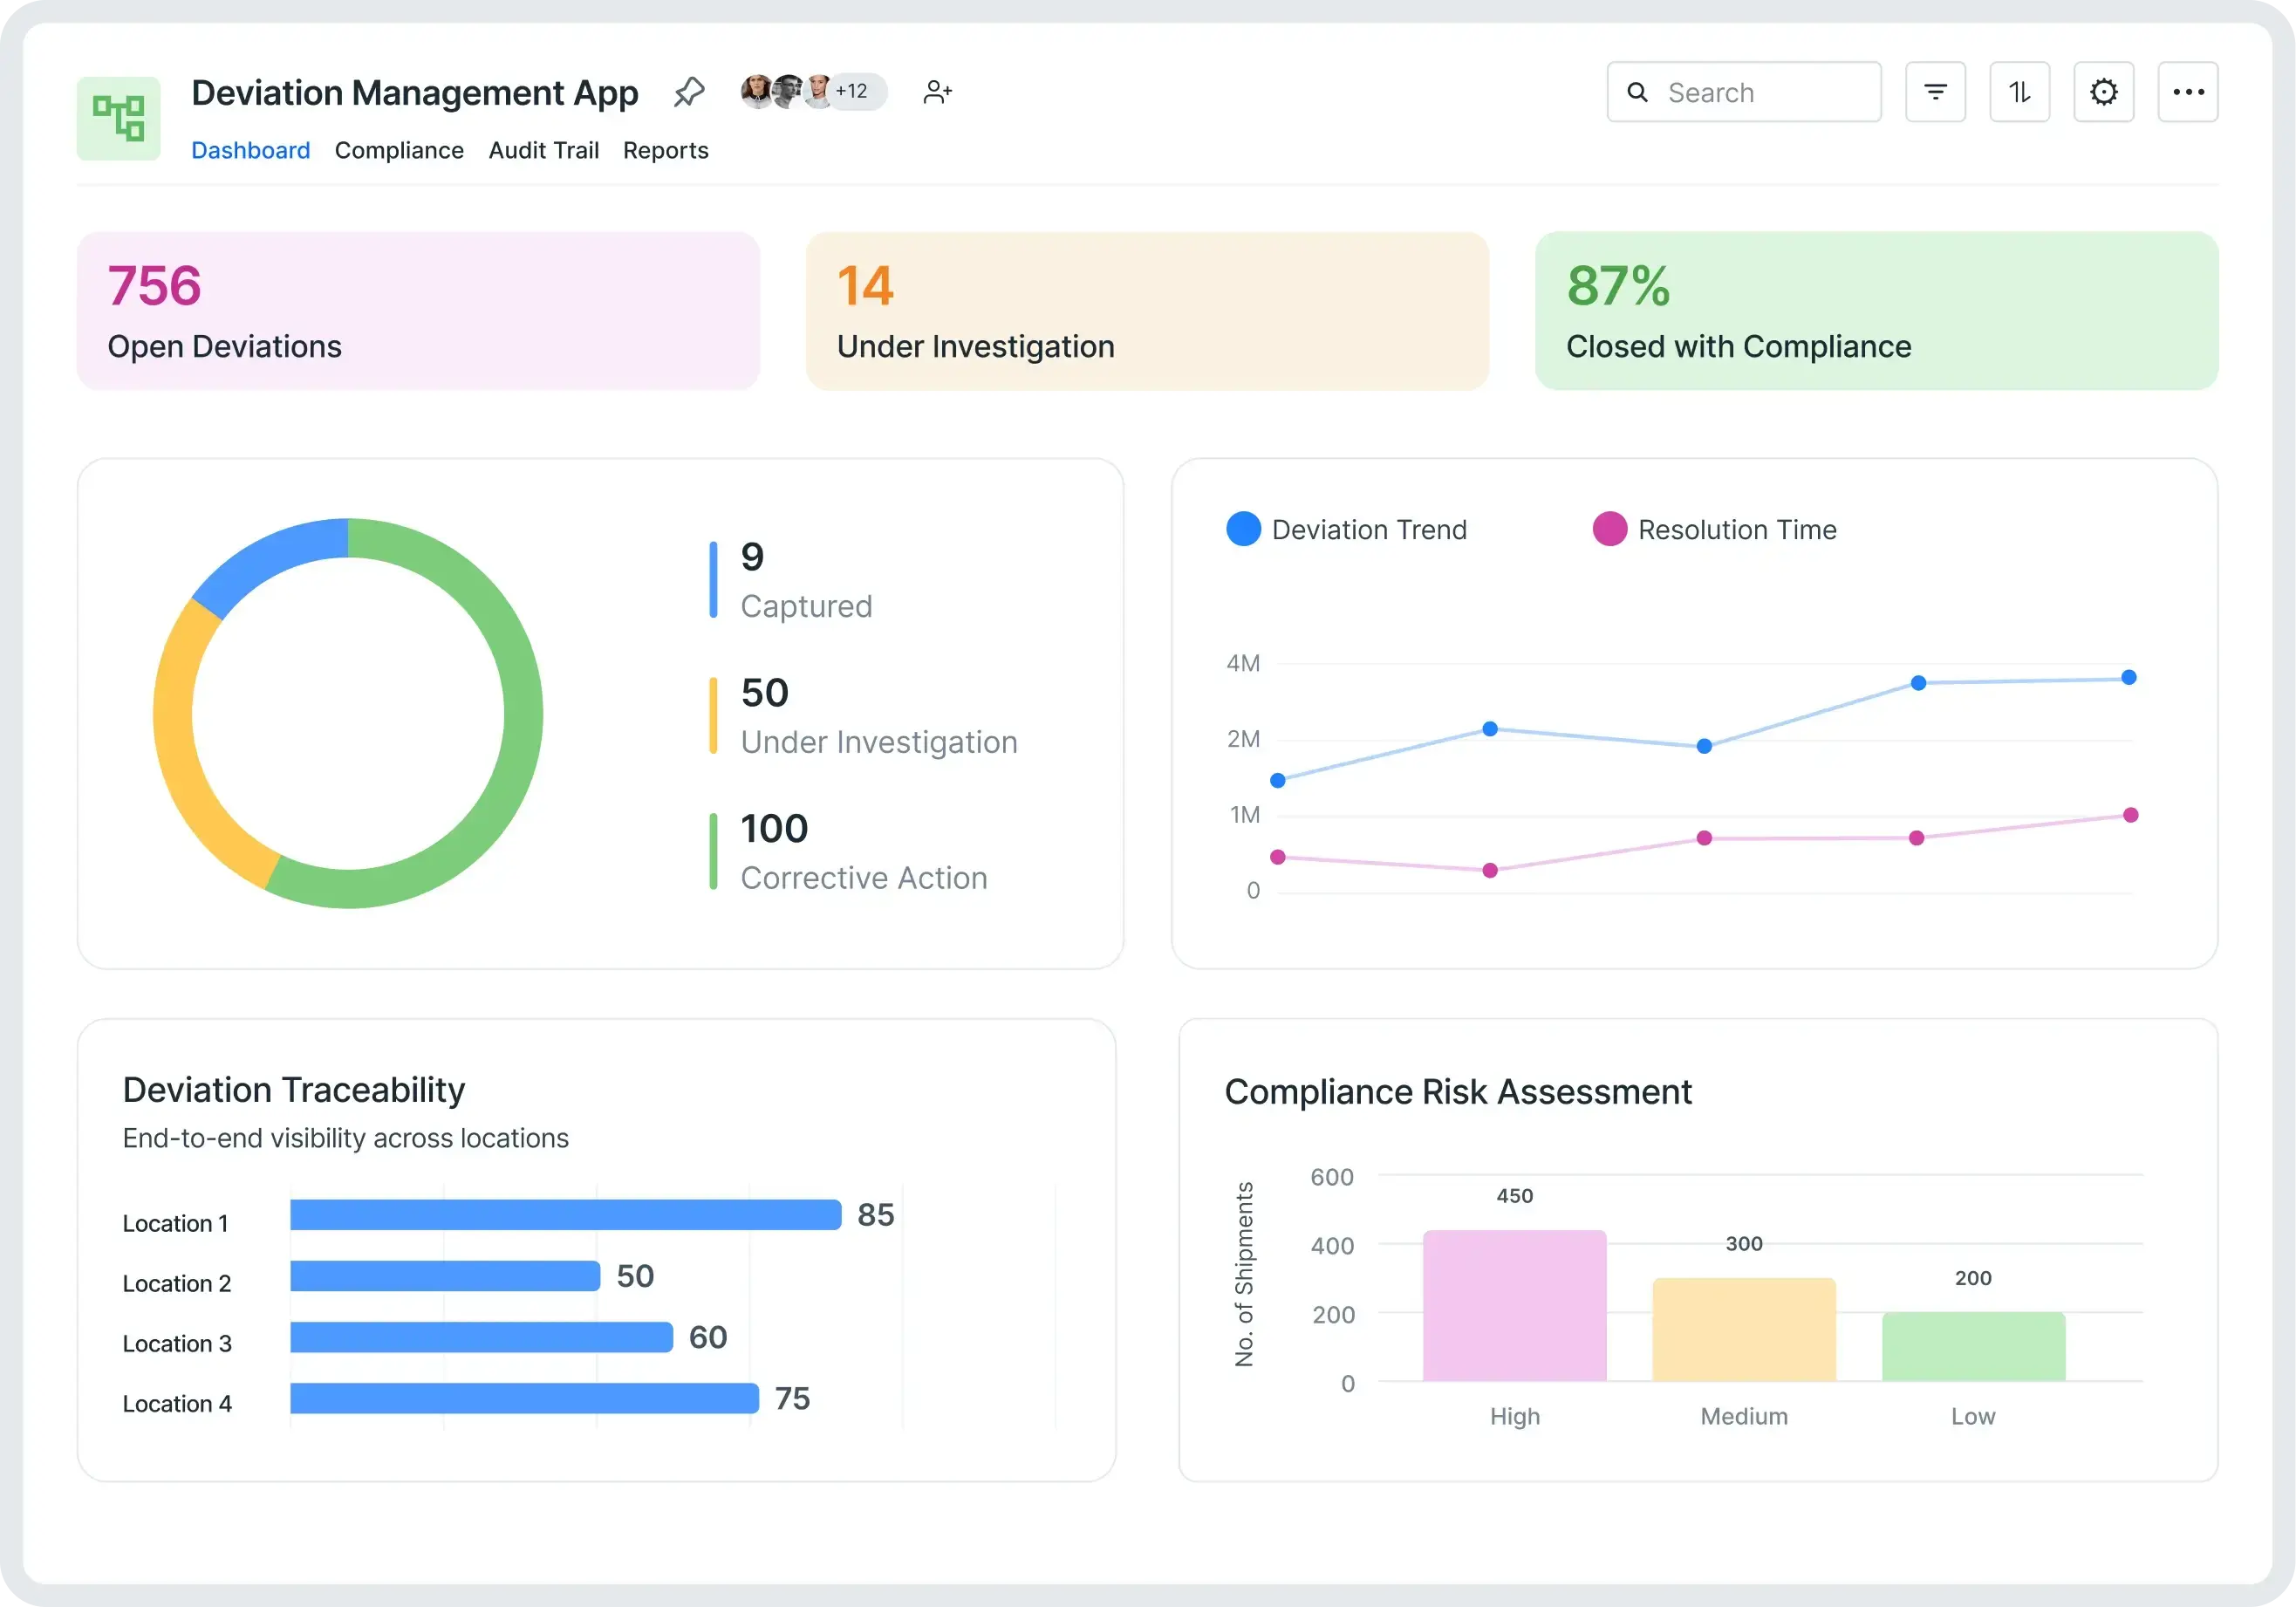This screenshot has width=2296, height=1607.
Task: Open the Audit Trail tab
Action: tap(543, 150)
